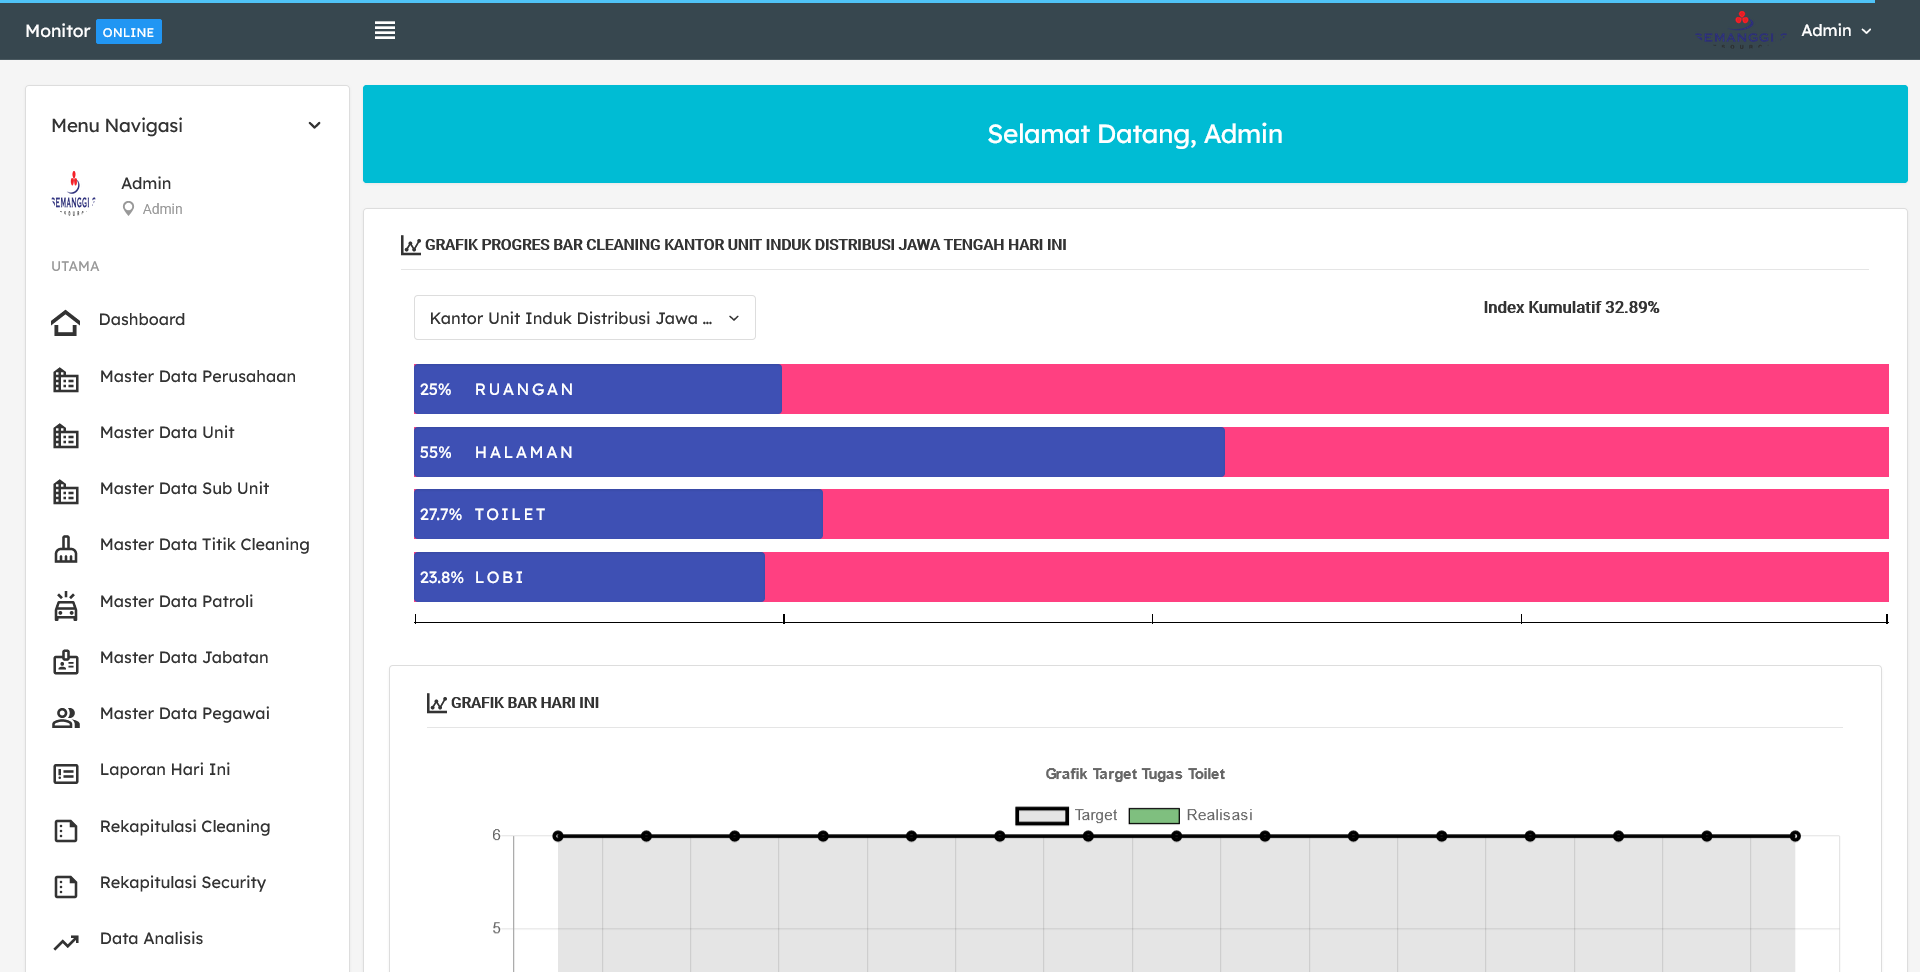This screenshot has height=972, width=1920.
Task: Click the Monitor brand link
Action: (57, 30)
